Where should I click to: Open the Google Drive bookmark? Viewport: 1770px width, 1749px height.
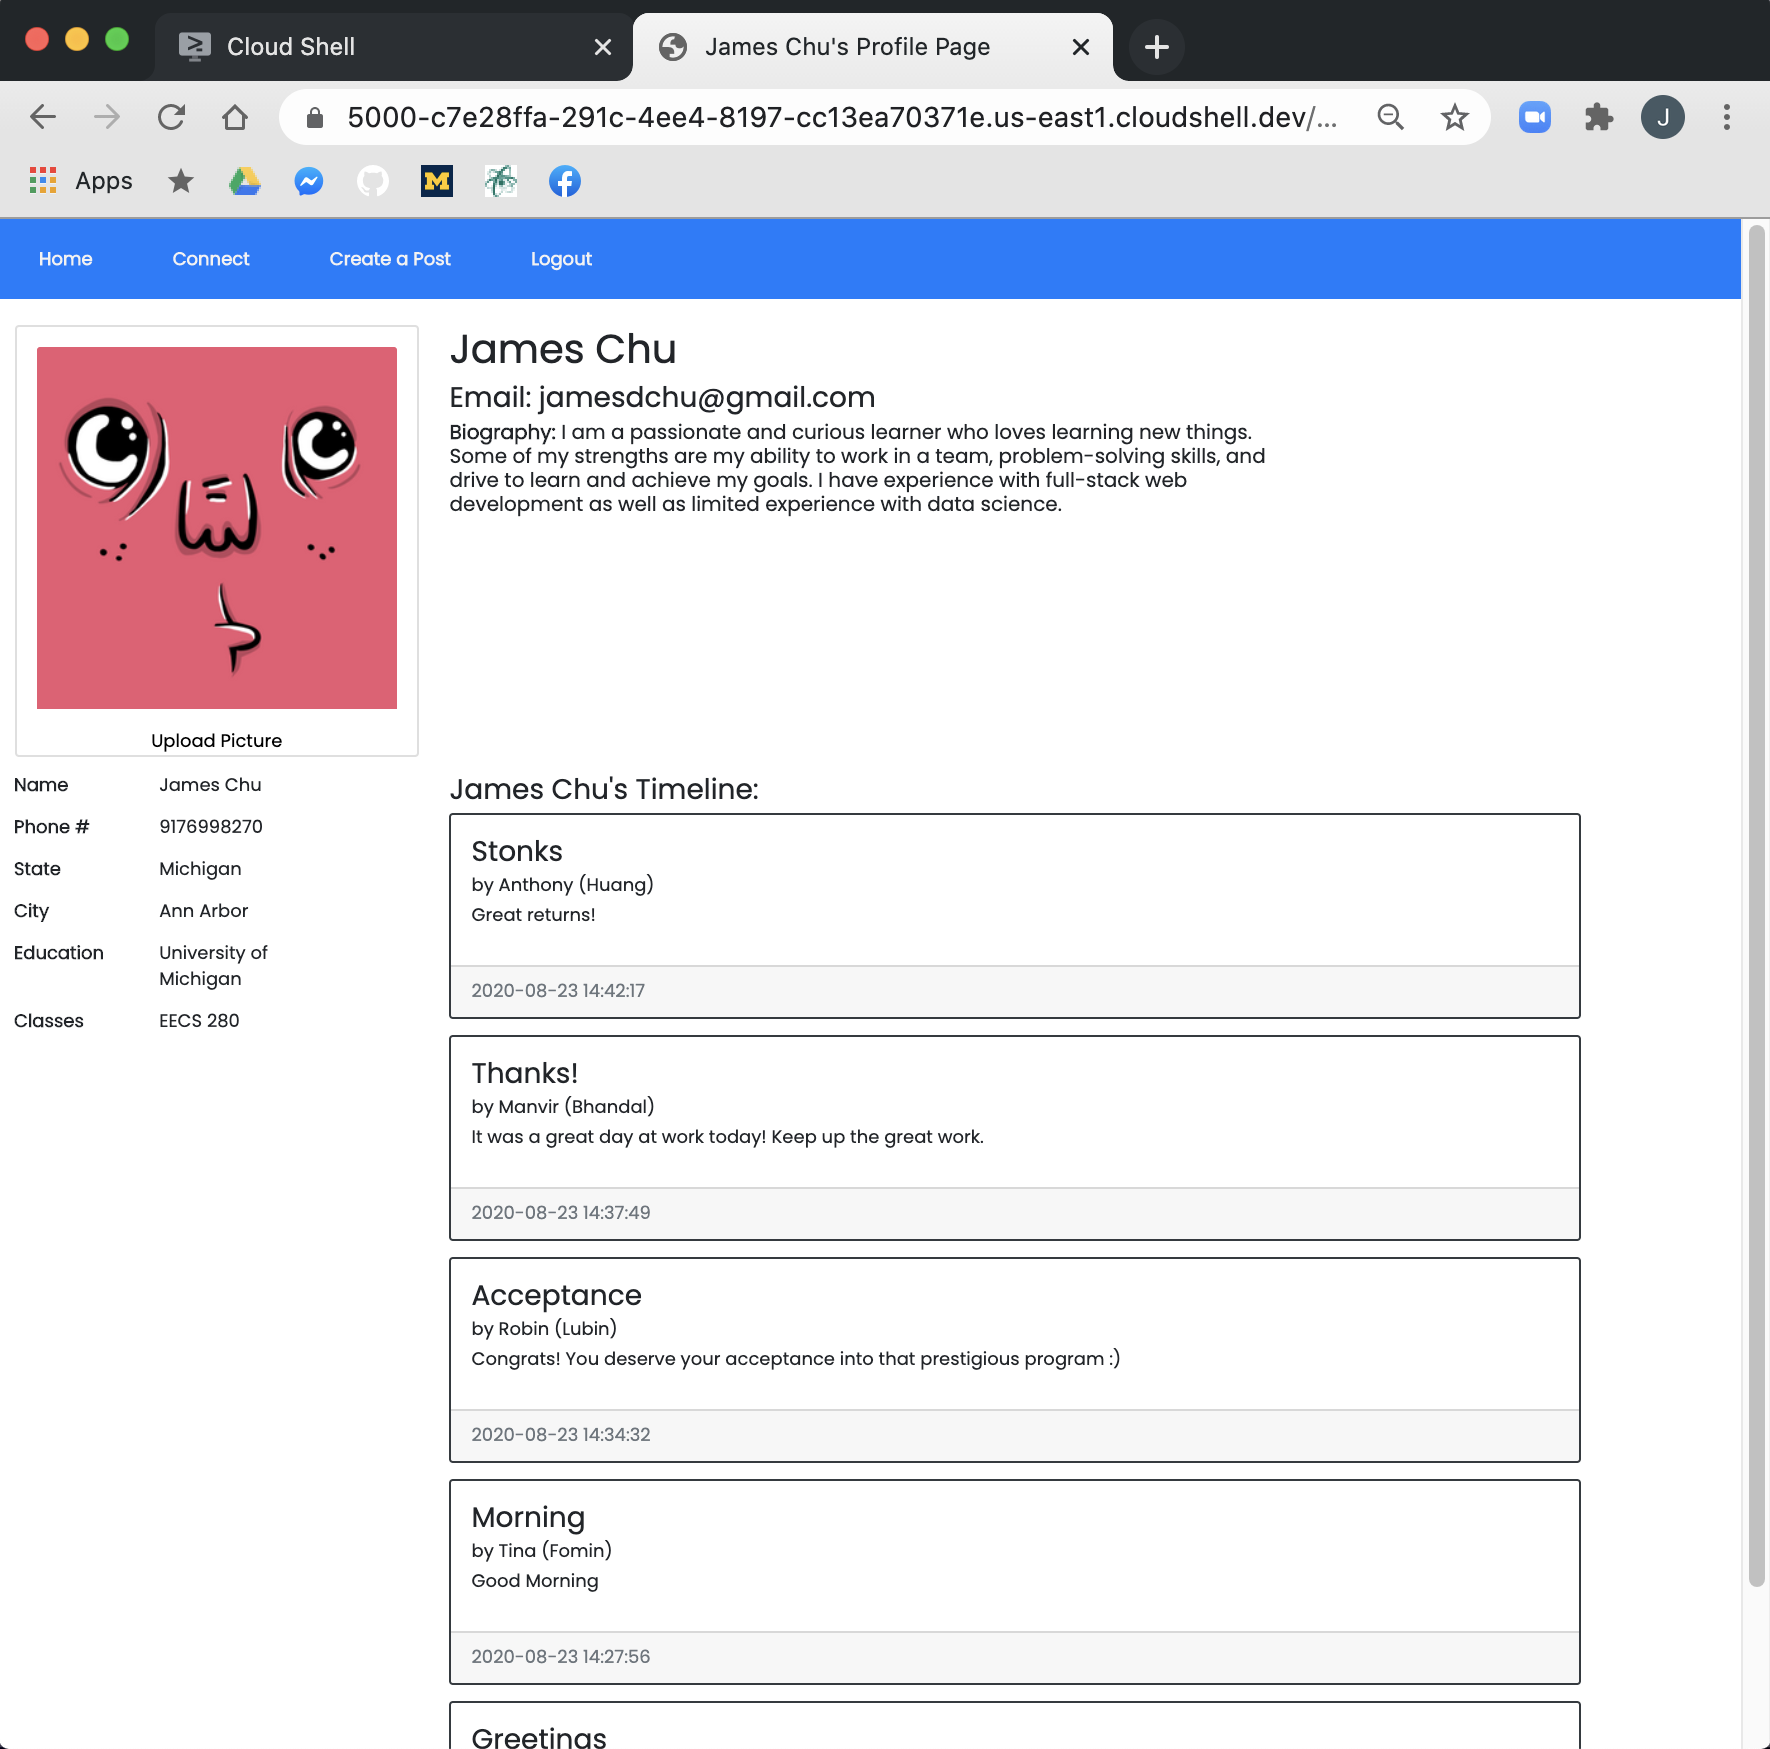pos(245,181)
